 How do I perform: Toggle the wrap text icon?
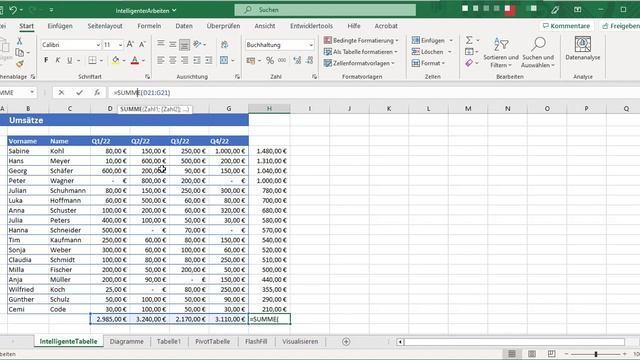pos(224,44)
